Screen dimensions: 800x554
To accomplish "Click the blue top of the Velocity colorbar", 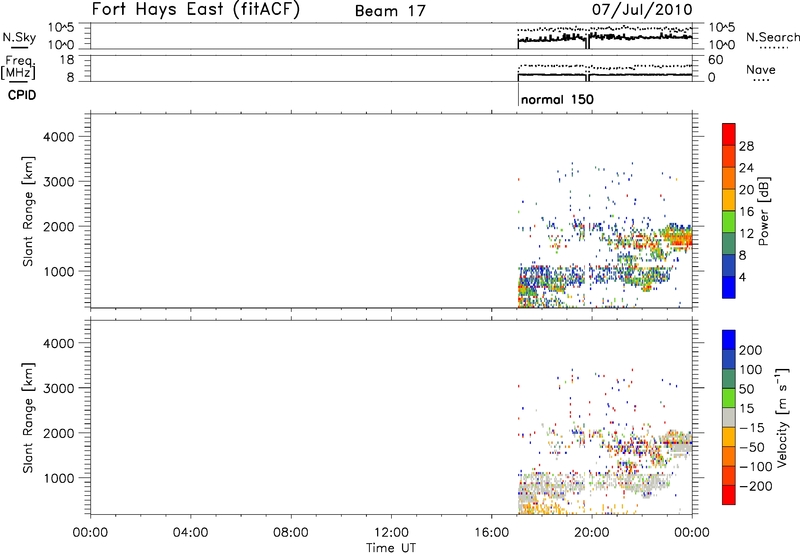I will pyautogui.click(x=729, y=340).
